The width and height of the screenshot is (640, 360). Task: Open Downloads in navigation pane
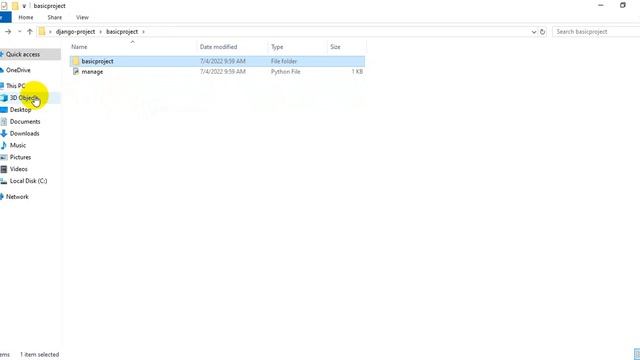pos(24,133)
